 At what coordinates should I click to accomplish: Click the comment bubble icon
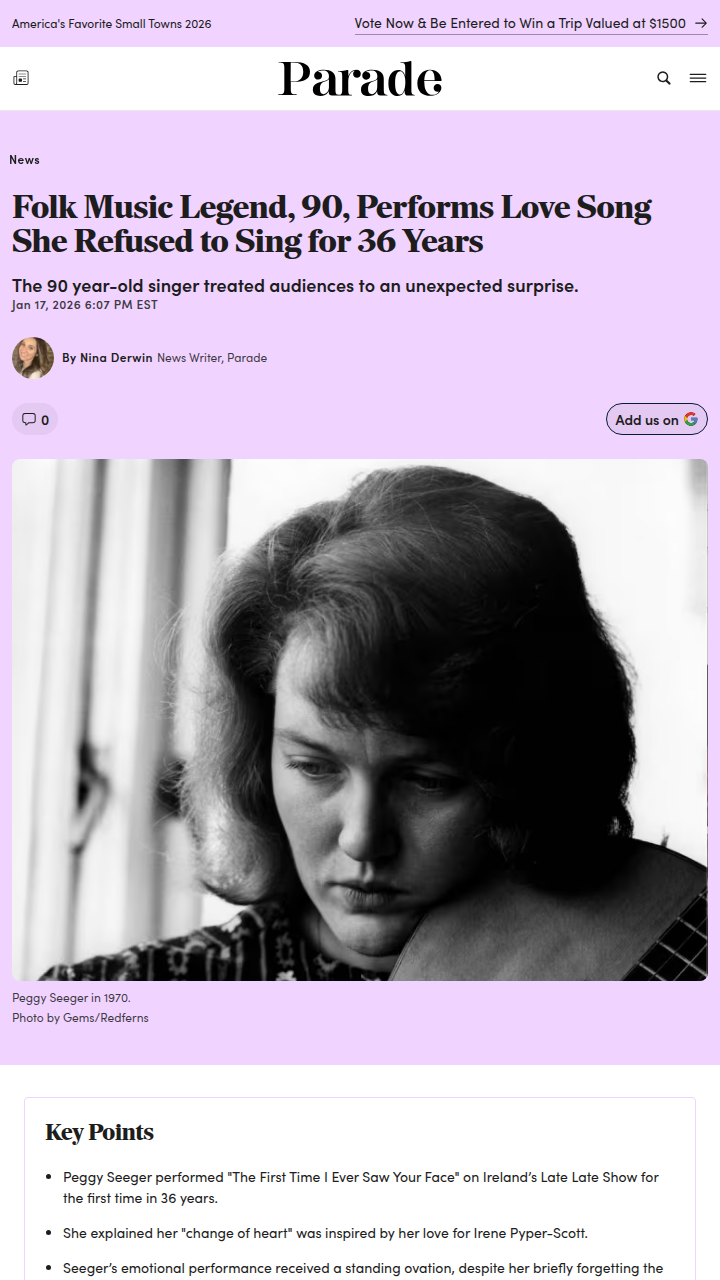[x=29, y=419]
